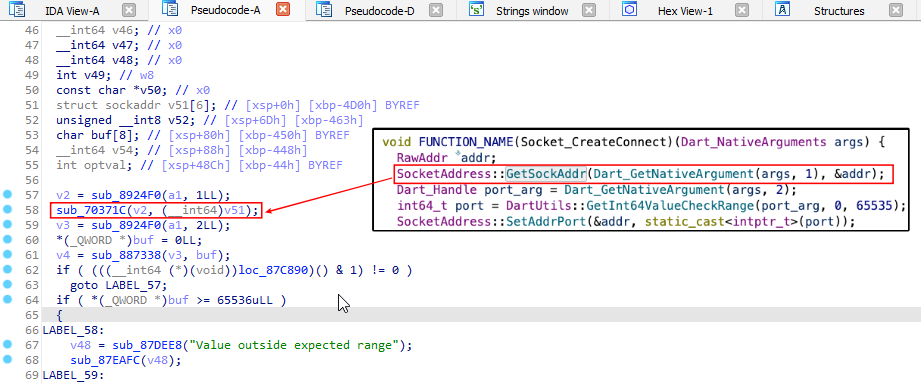Toggle breakpoint dot on line 61
This screenshot has width=921, height=384.
click(7, 255)
